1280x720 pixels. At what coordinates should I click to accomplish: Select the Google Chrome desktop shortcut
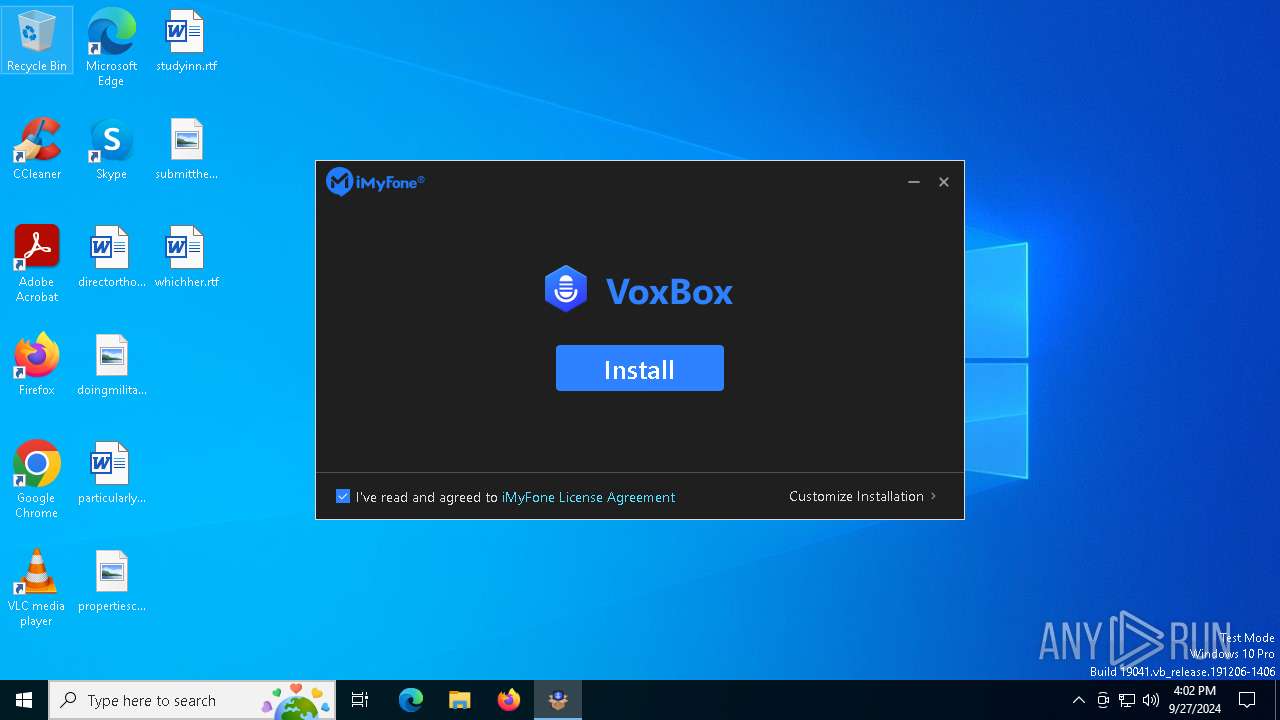coord(37,480)
